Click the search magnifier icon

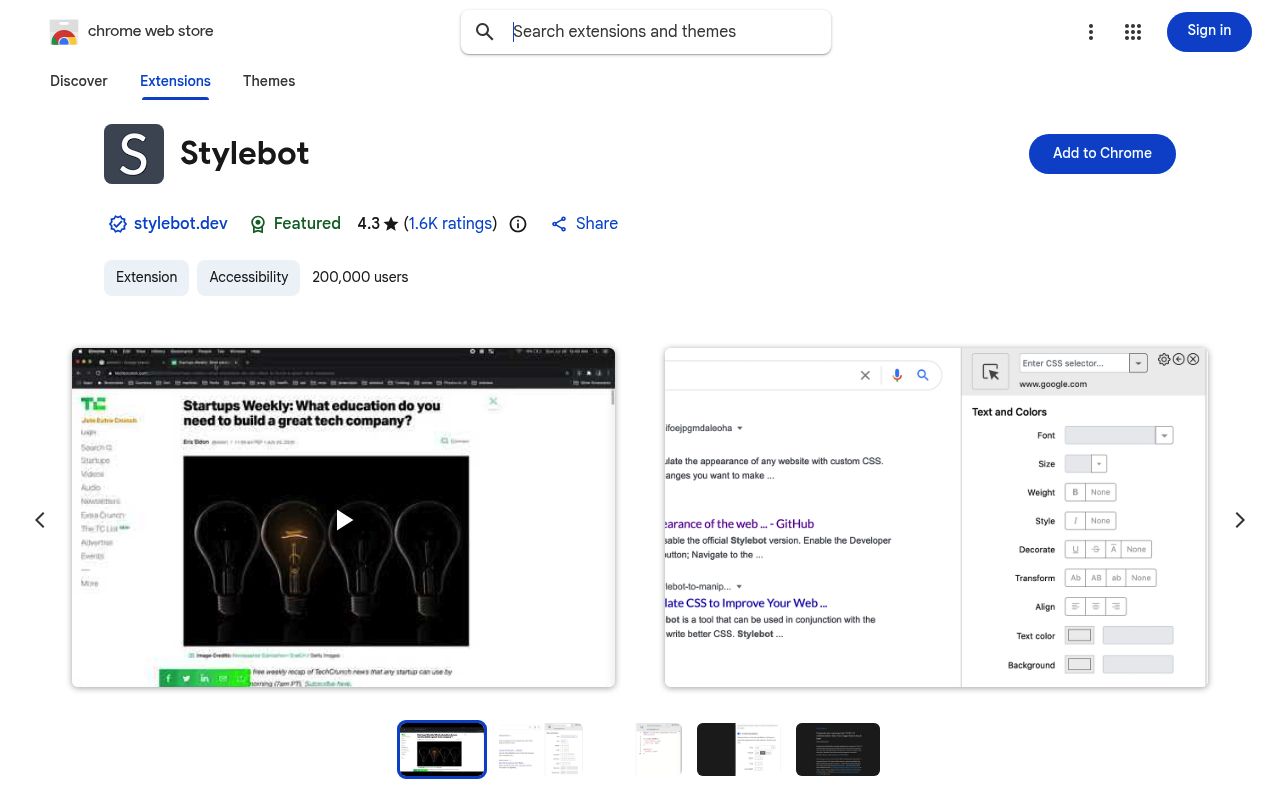[x=485, y=31]
